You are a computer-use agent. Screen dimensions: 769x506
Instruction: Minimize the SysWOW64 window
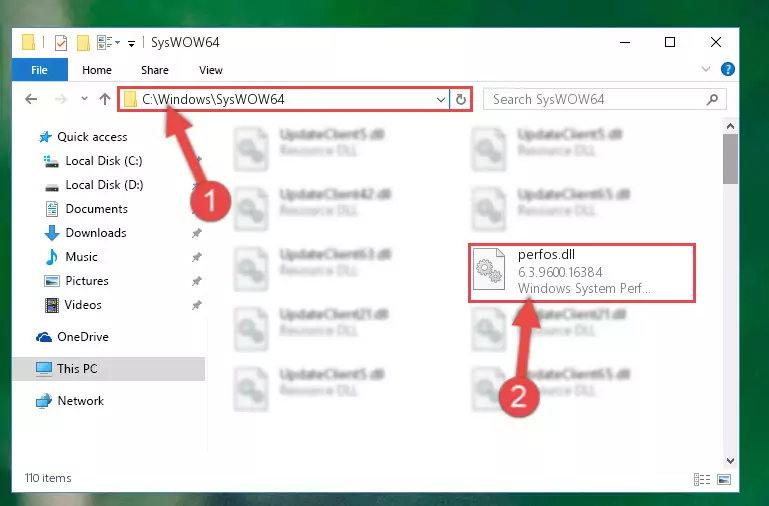point(625,42)
